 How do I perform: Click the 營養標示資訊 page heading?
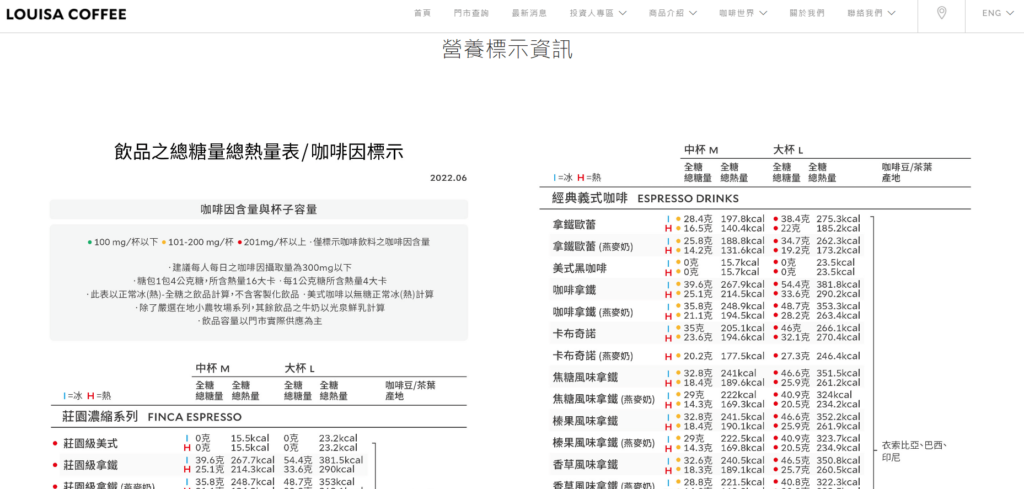[x=507, y=49]
